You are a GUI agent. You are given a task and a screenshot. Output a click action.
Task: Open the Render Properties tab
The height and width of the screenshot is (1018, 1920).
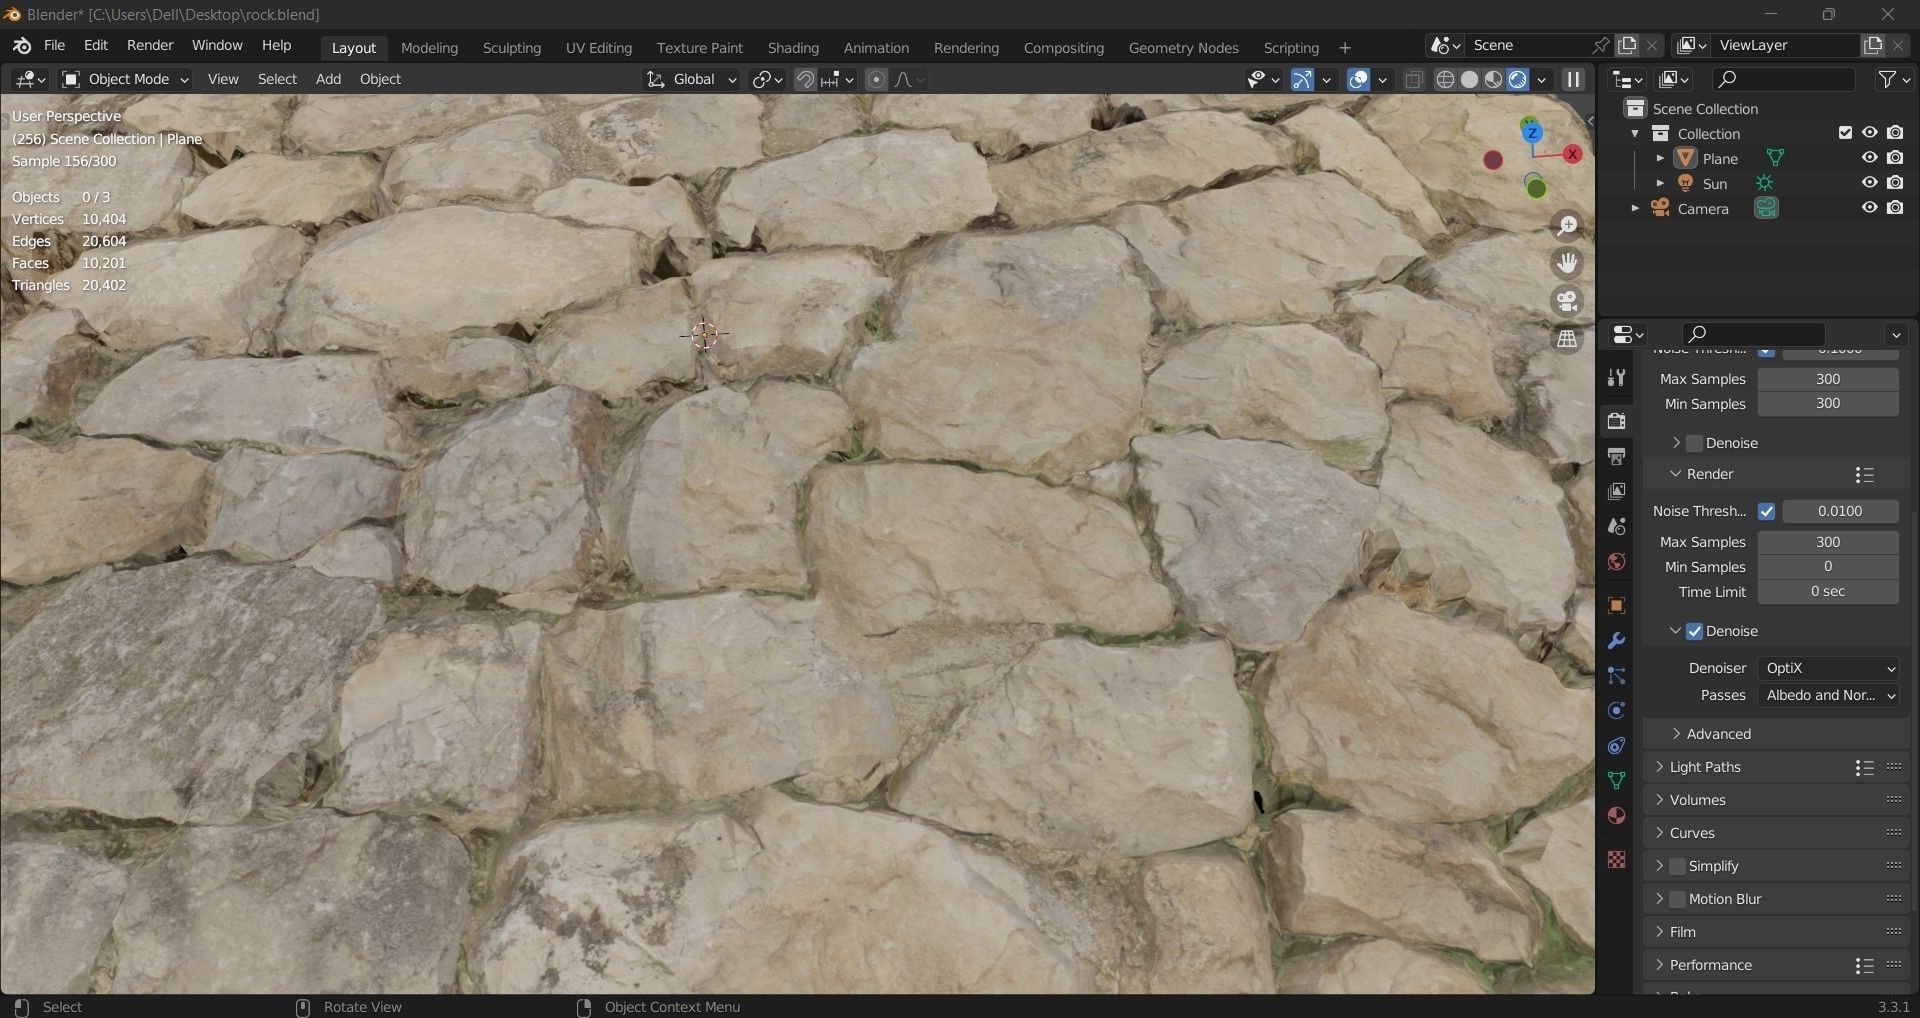1616,421
